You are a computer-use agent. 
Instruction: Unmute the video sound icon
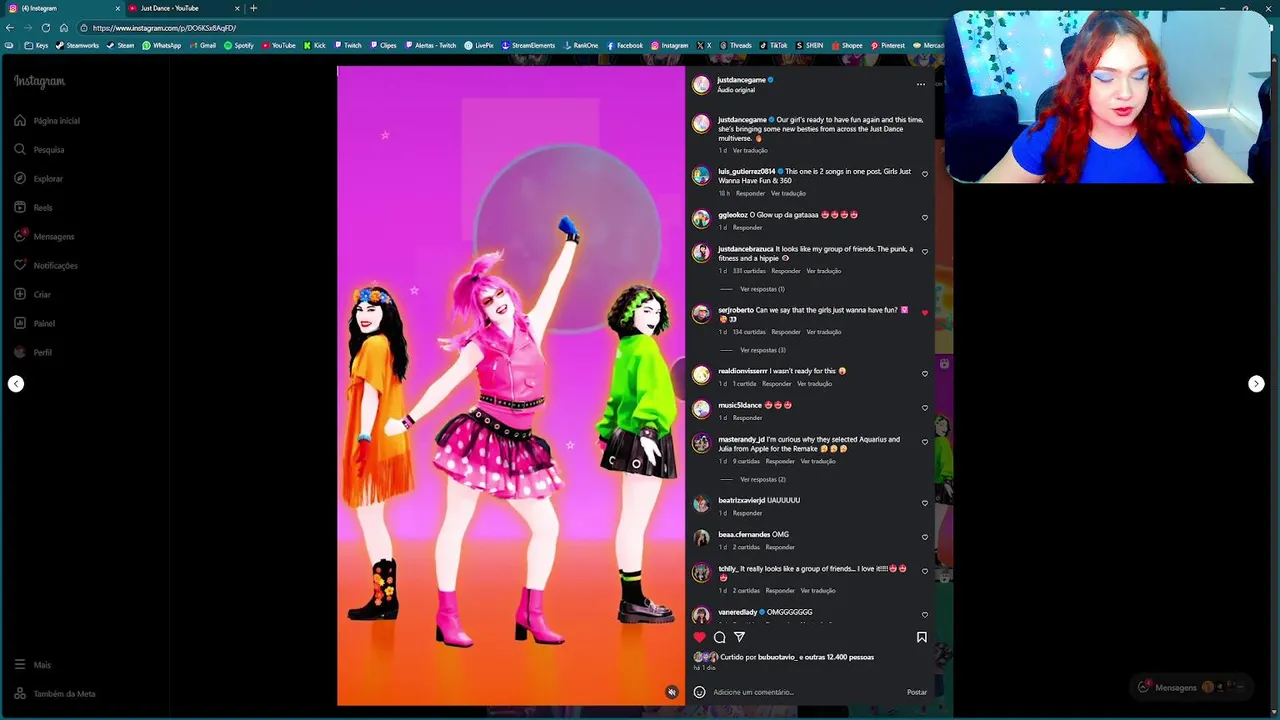pyautogui.click(x=671, y=692)
